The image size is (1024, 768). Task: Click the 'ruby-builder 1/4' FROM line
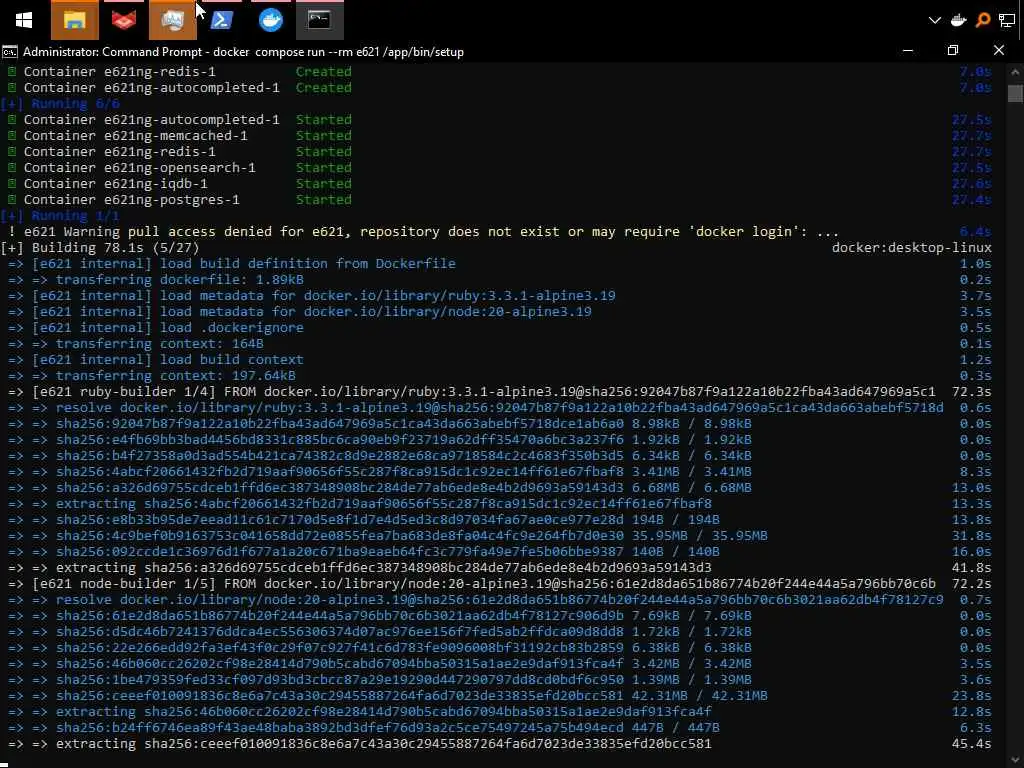click(x=500, y=392)
